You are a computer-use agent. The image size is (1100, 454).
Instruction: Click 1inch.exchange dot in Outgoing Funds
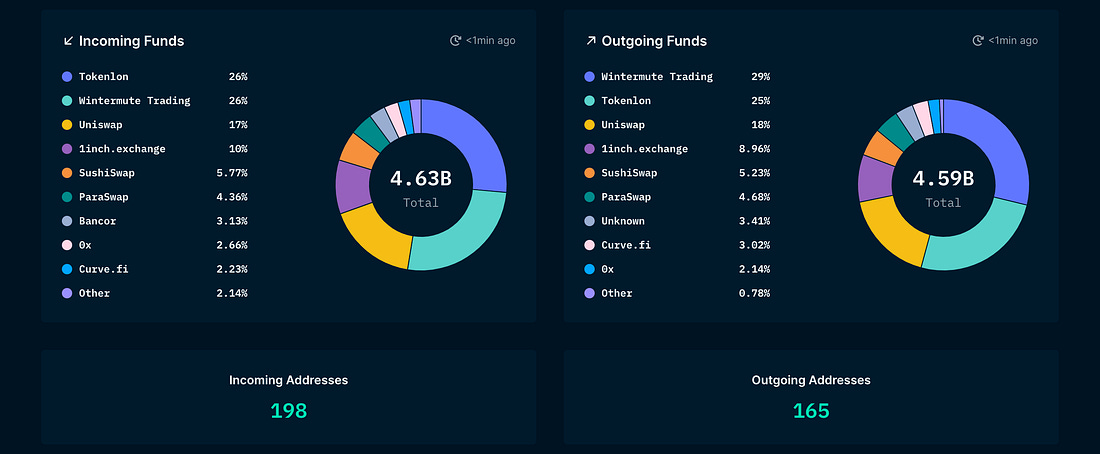[590, 149]
